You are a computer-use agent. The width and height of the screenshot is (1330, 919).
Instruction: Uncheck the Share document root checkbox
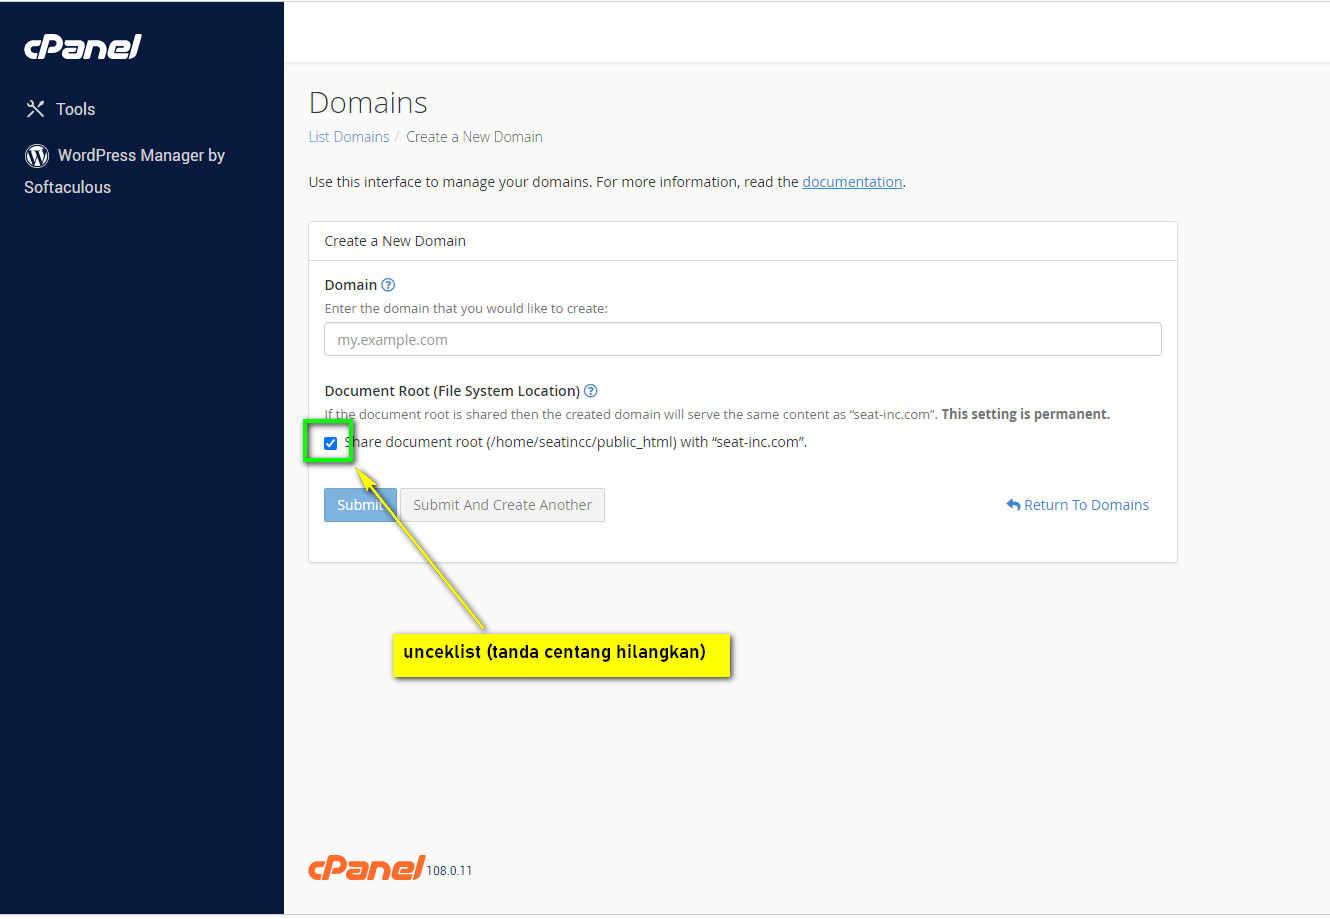330,443
